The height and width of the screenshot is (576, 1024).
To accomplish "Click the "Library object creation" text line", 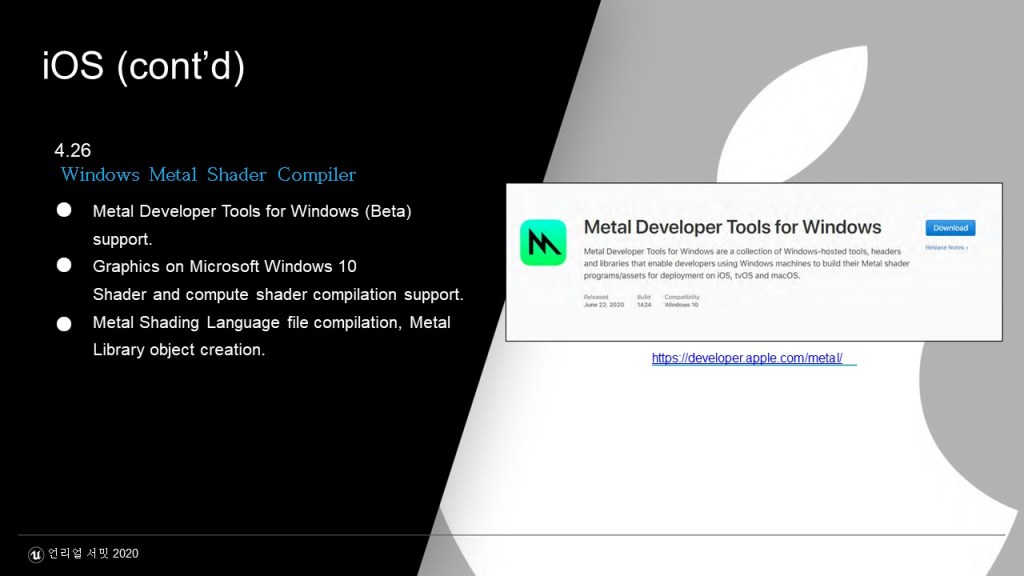I will click(x=179, y=350).
